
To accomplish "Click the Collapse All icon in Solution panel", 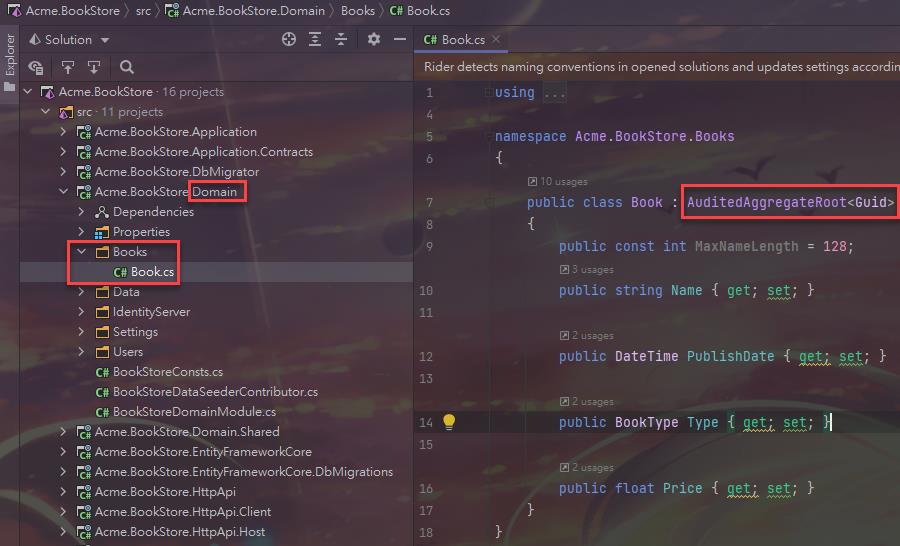I will pos(341,39).
